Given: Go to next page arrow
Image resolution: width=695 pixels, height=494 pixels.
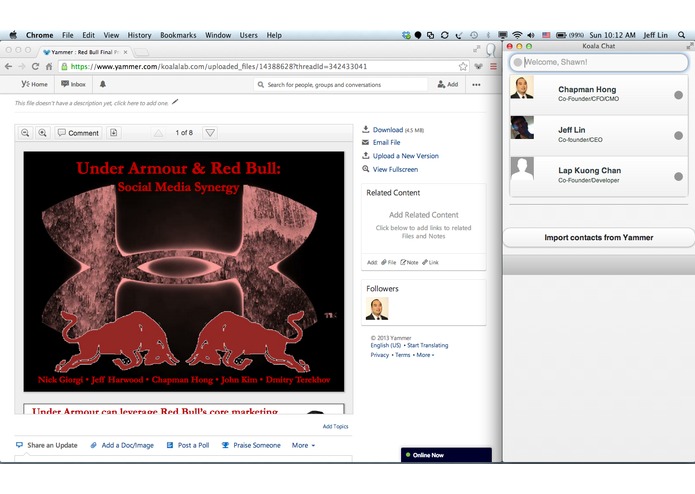Looking at the screenshot, I should coord(210,133).
